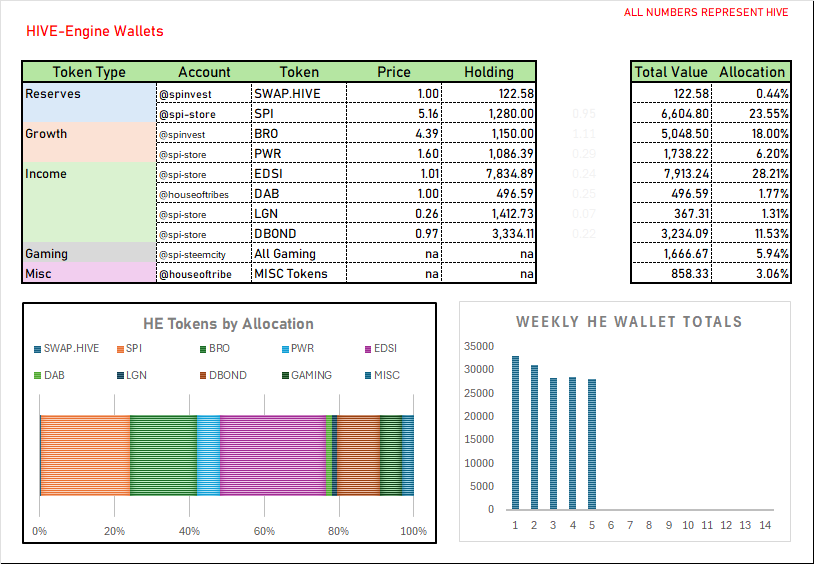
Task: Select the week 2 bar in weekly totals
Action: [535, 437]
